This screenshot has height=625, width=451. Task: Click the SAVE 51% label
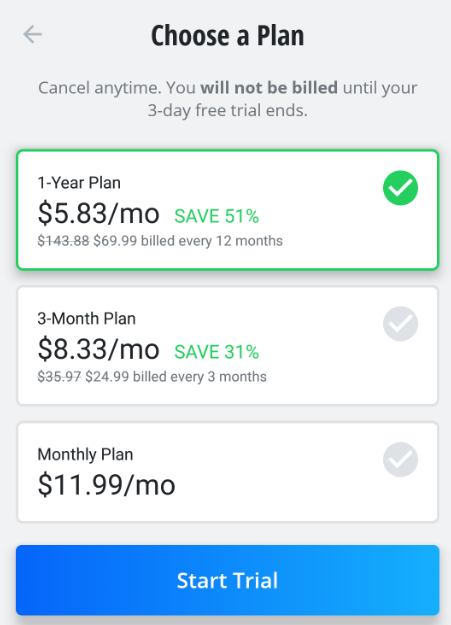(x=217, y=216)
